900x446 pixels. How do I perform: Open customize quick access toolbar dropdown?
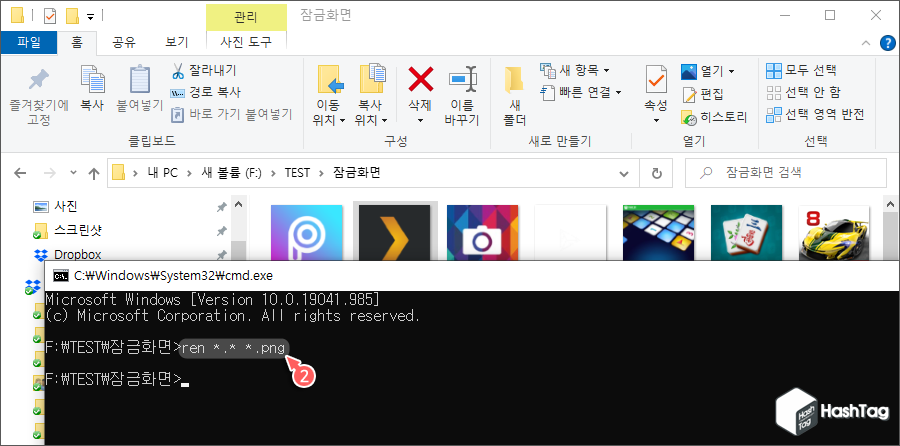click(x=90, y=17)
